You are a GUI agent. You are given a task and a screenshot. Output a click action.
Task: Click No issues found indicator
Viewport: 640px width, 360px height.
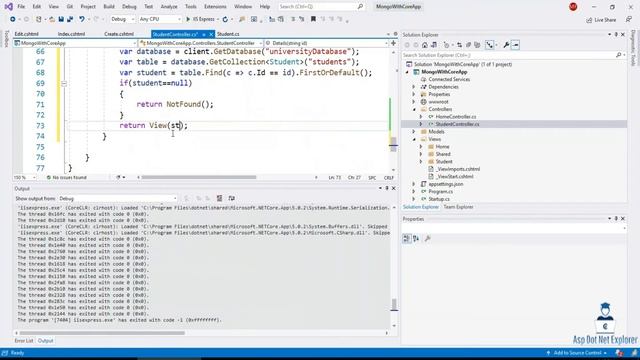coord(66,178)
